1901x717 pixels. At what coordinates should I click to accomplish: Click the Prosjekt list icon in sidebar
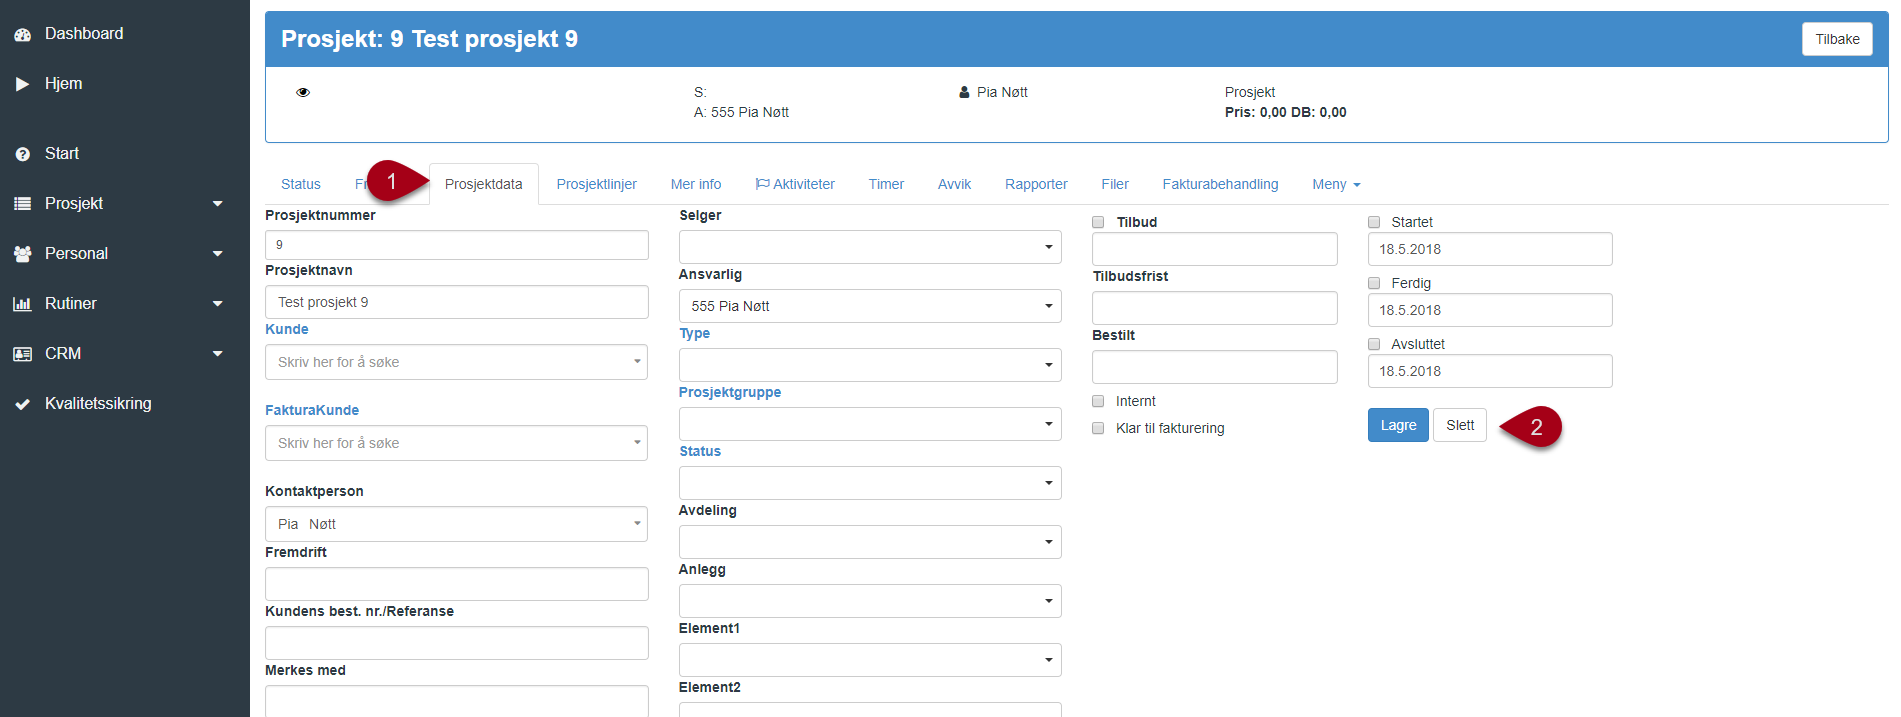[x=22, y=204]
